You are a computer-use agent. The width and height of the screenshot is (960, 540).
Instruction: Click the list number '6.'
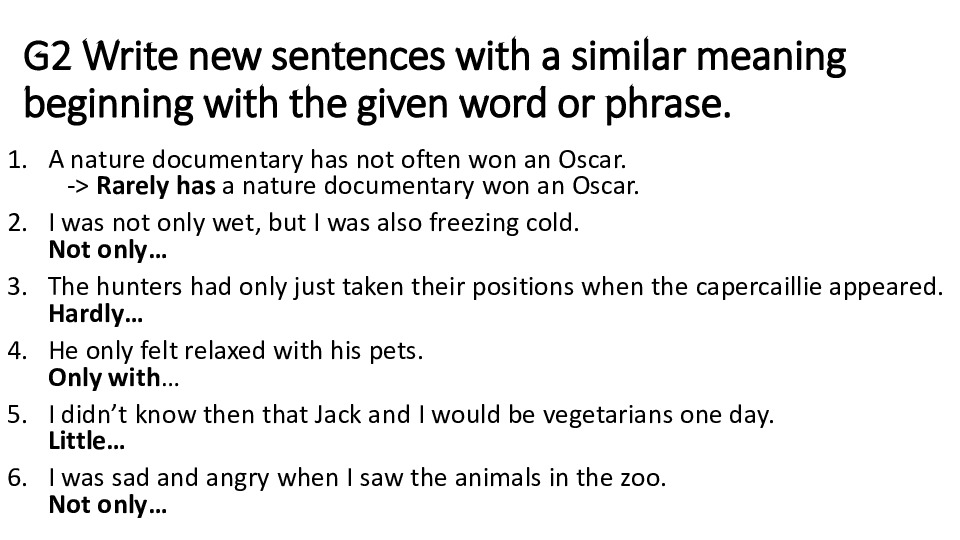pyautogui.click(x=17, y=478)
